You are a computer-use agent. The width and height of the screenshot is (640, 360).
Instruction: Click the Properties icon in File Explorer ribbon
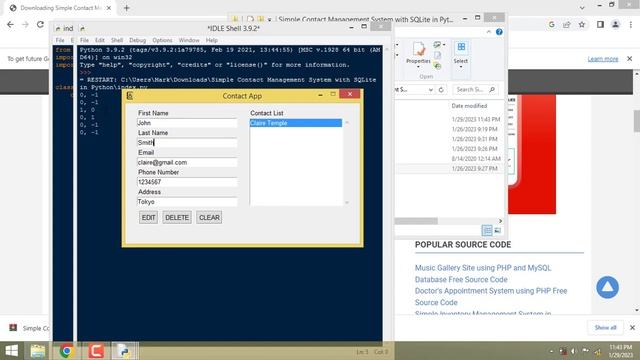tap(419, 49)
